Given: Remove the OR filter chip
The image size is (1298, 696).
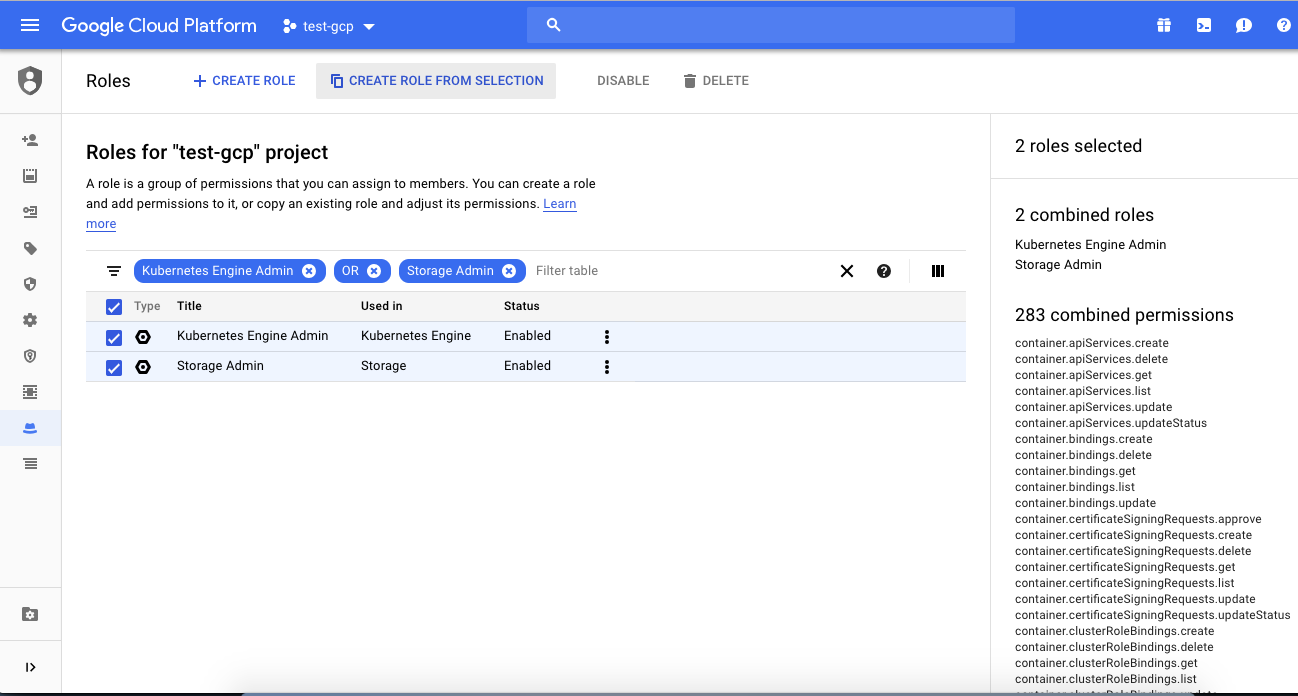Looking at the screenshot, I should 374,271.
